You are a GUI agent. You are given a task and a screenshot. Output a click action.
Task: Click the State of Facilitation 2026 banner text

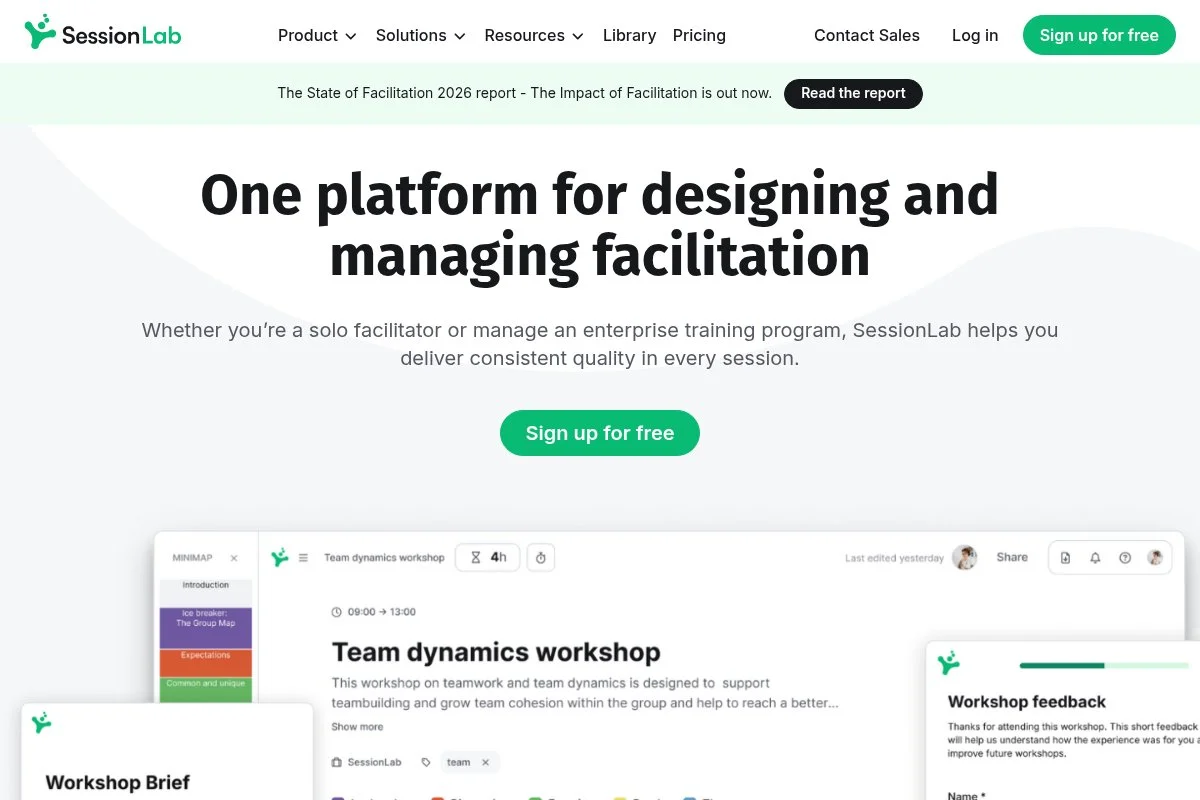[x=525, y=93]
